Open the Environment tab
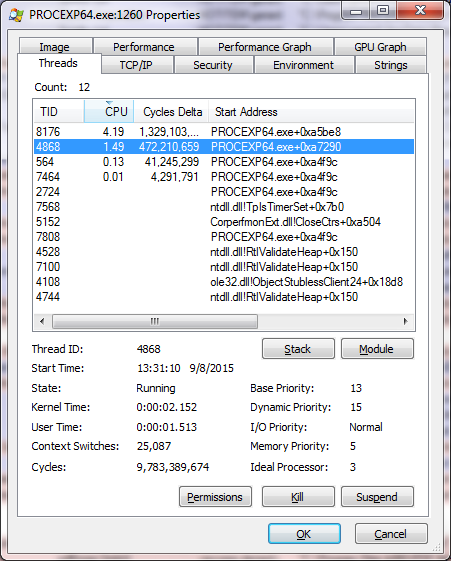The height and width of the screenshot is (561, 451). click(x=304, y=65)
